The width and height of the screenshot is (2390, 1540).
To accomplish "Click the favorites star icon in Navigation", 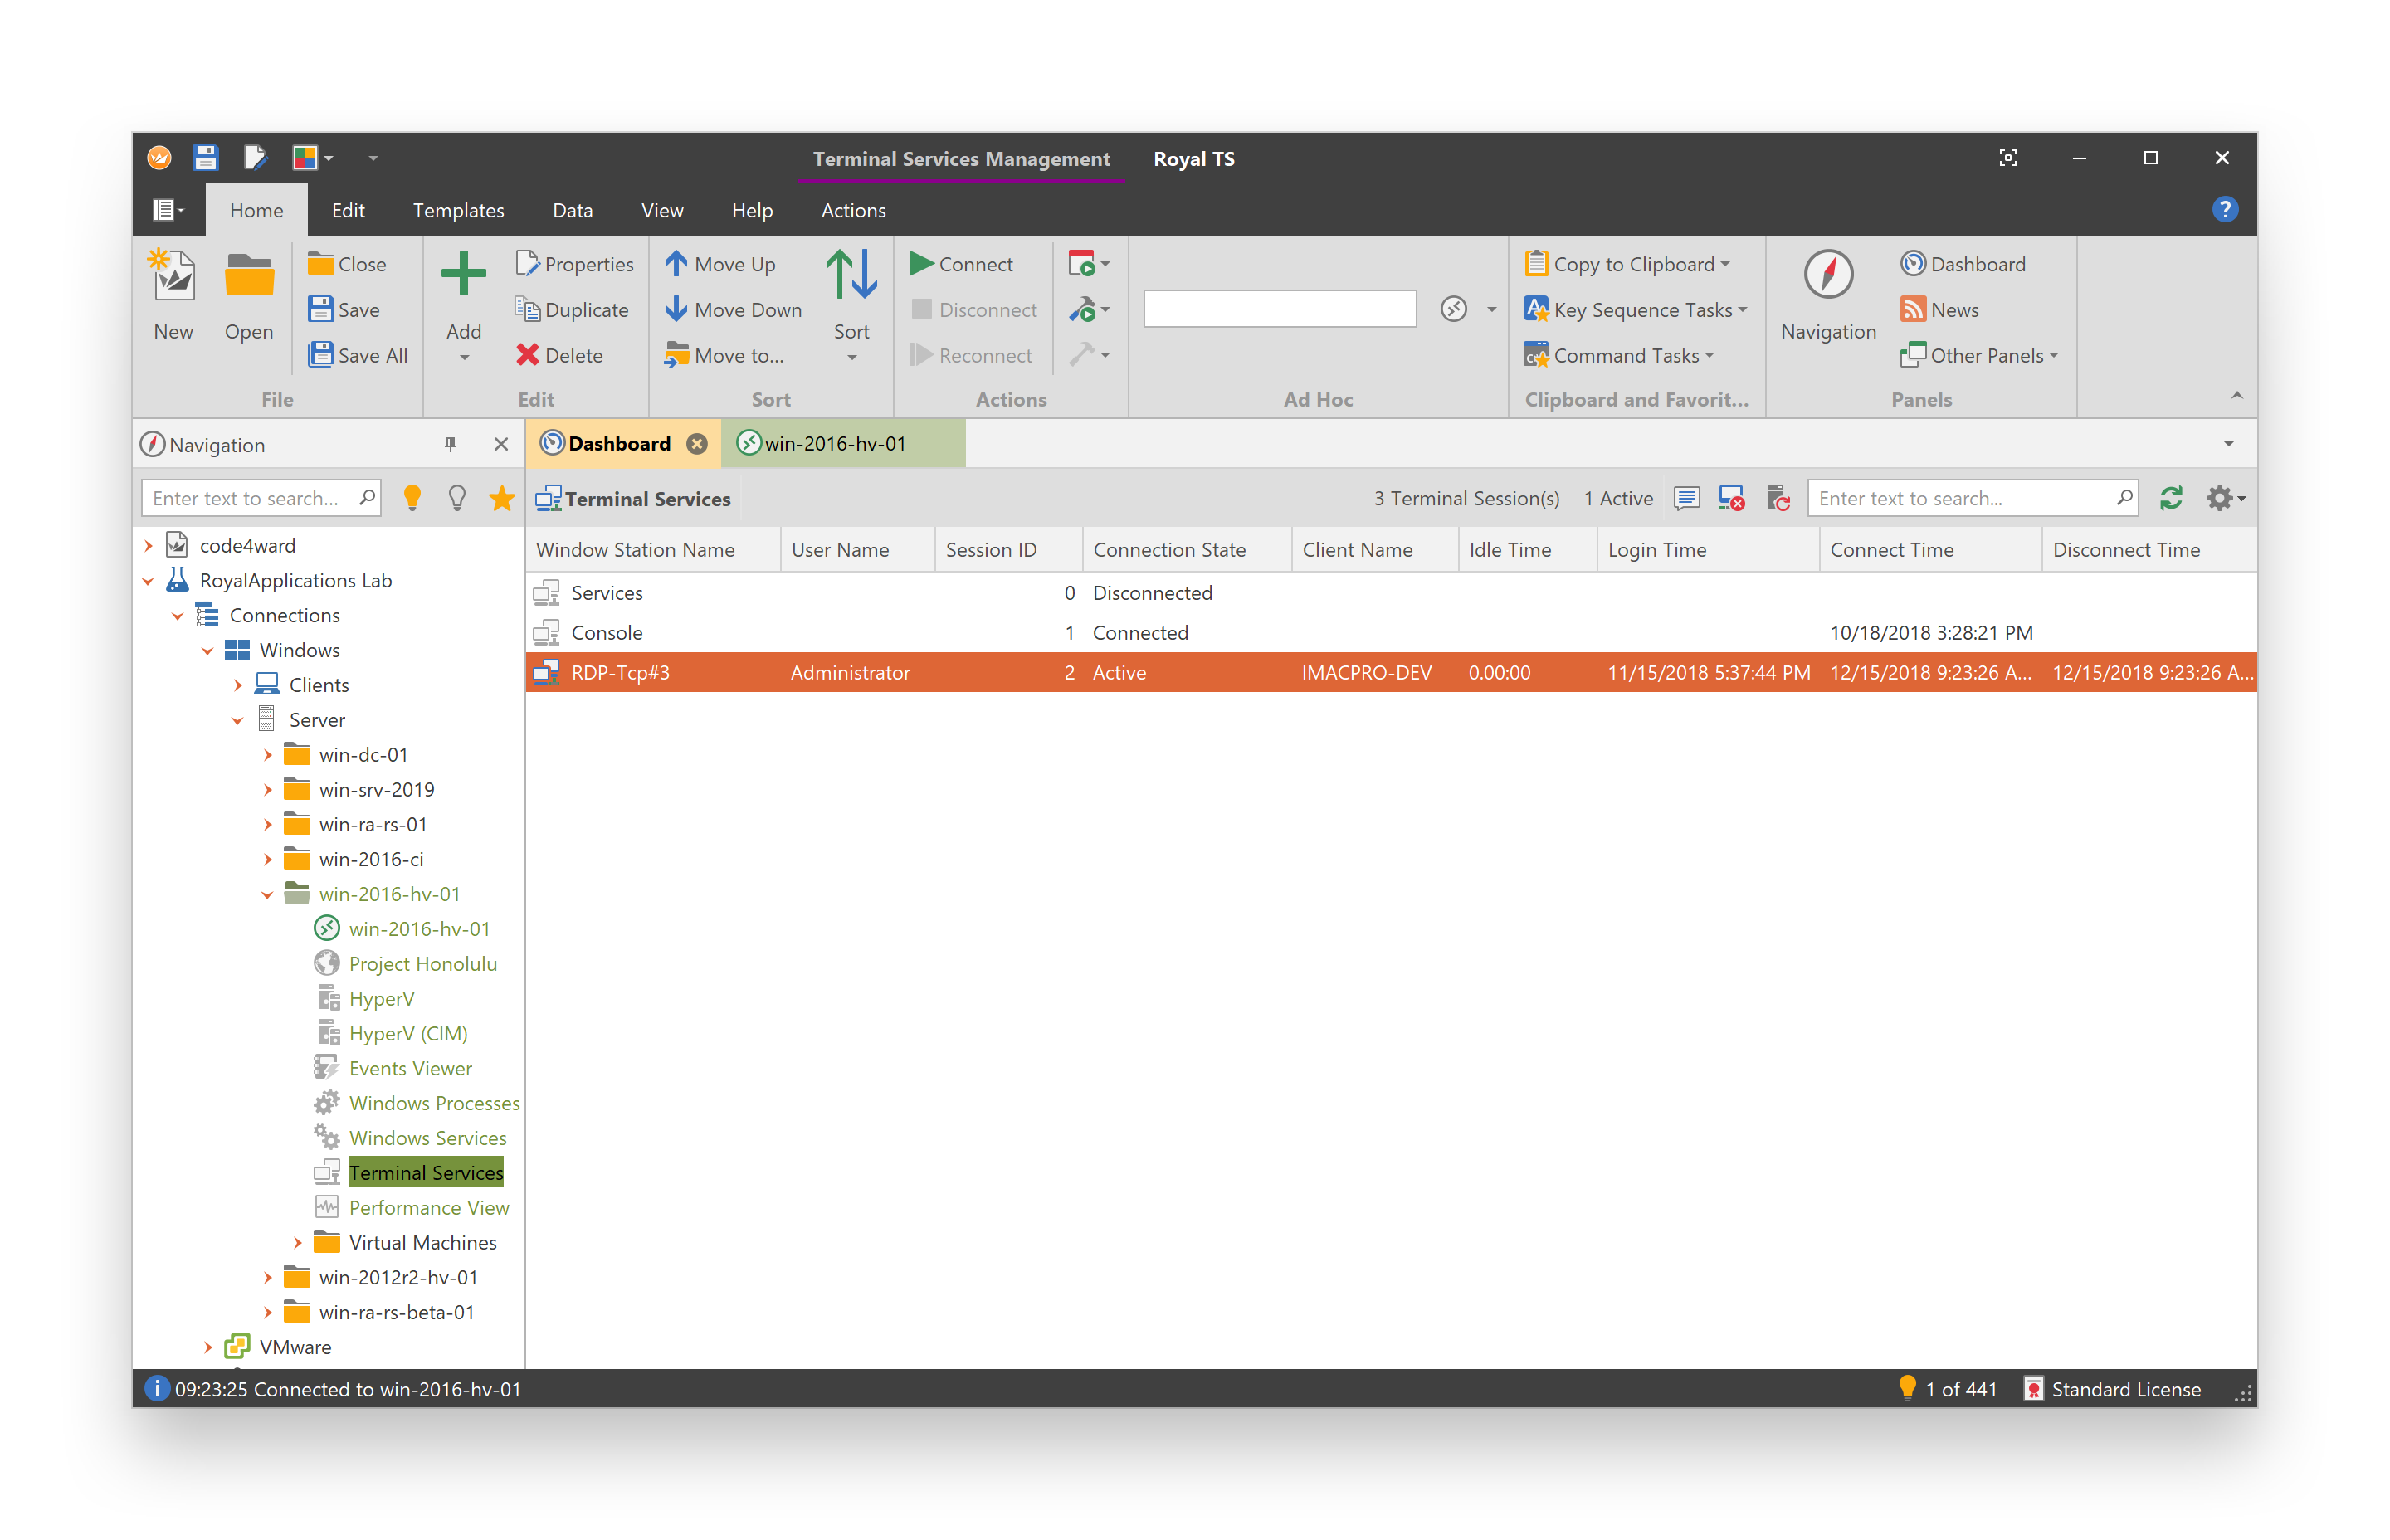I will click(x=502, y=498).
